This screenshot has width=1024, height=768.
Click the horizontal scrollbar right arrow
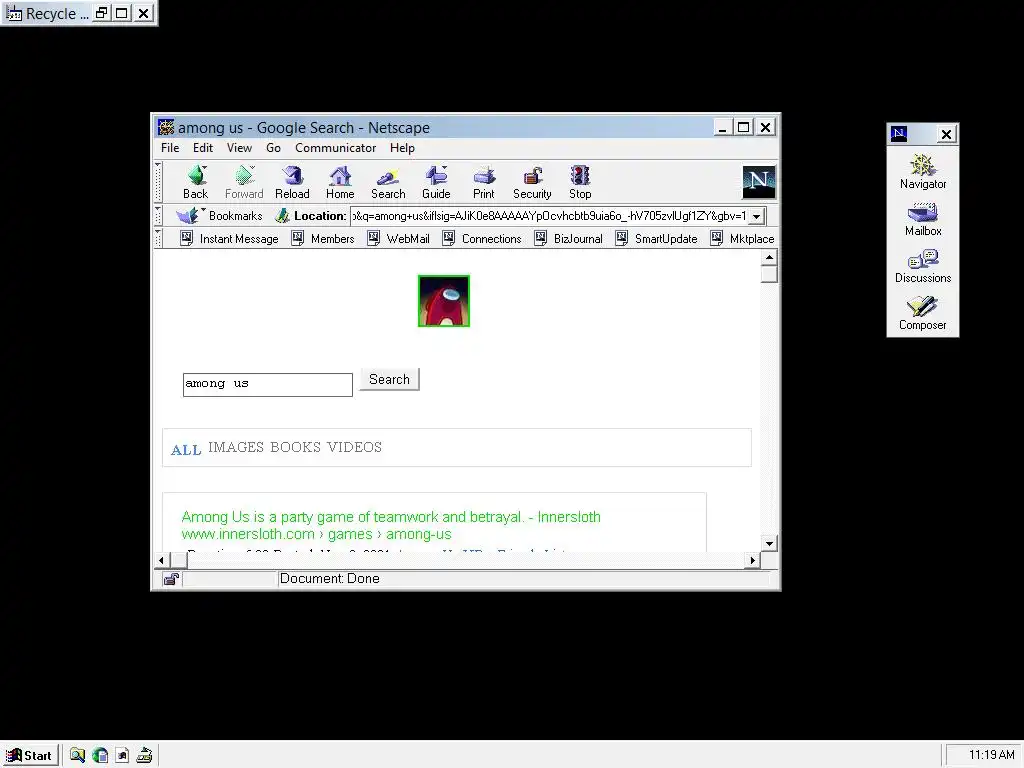point(752,560)
